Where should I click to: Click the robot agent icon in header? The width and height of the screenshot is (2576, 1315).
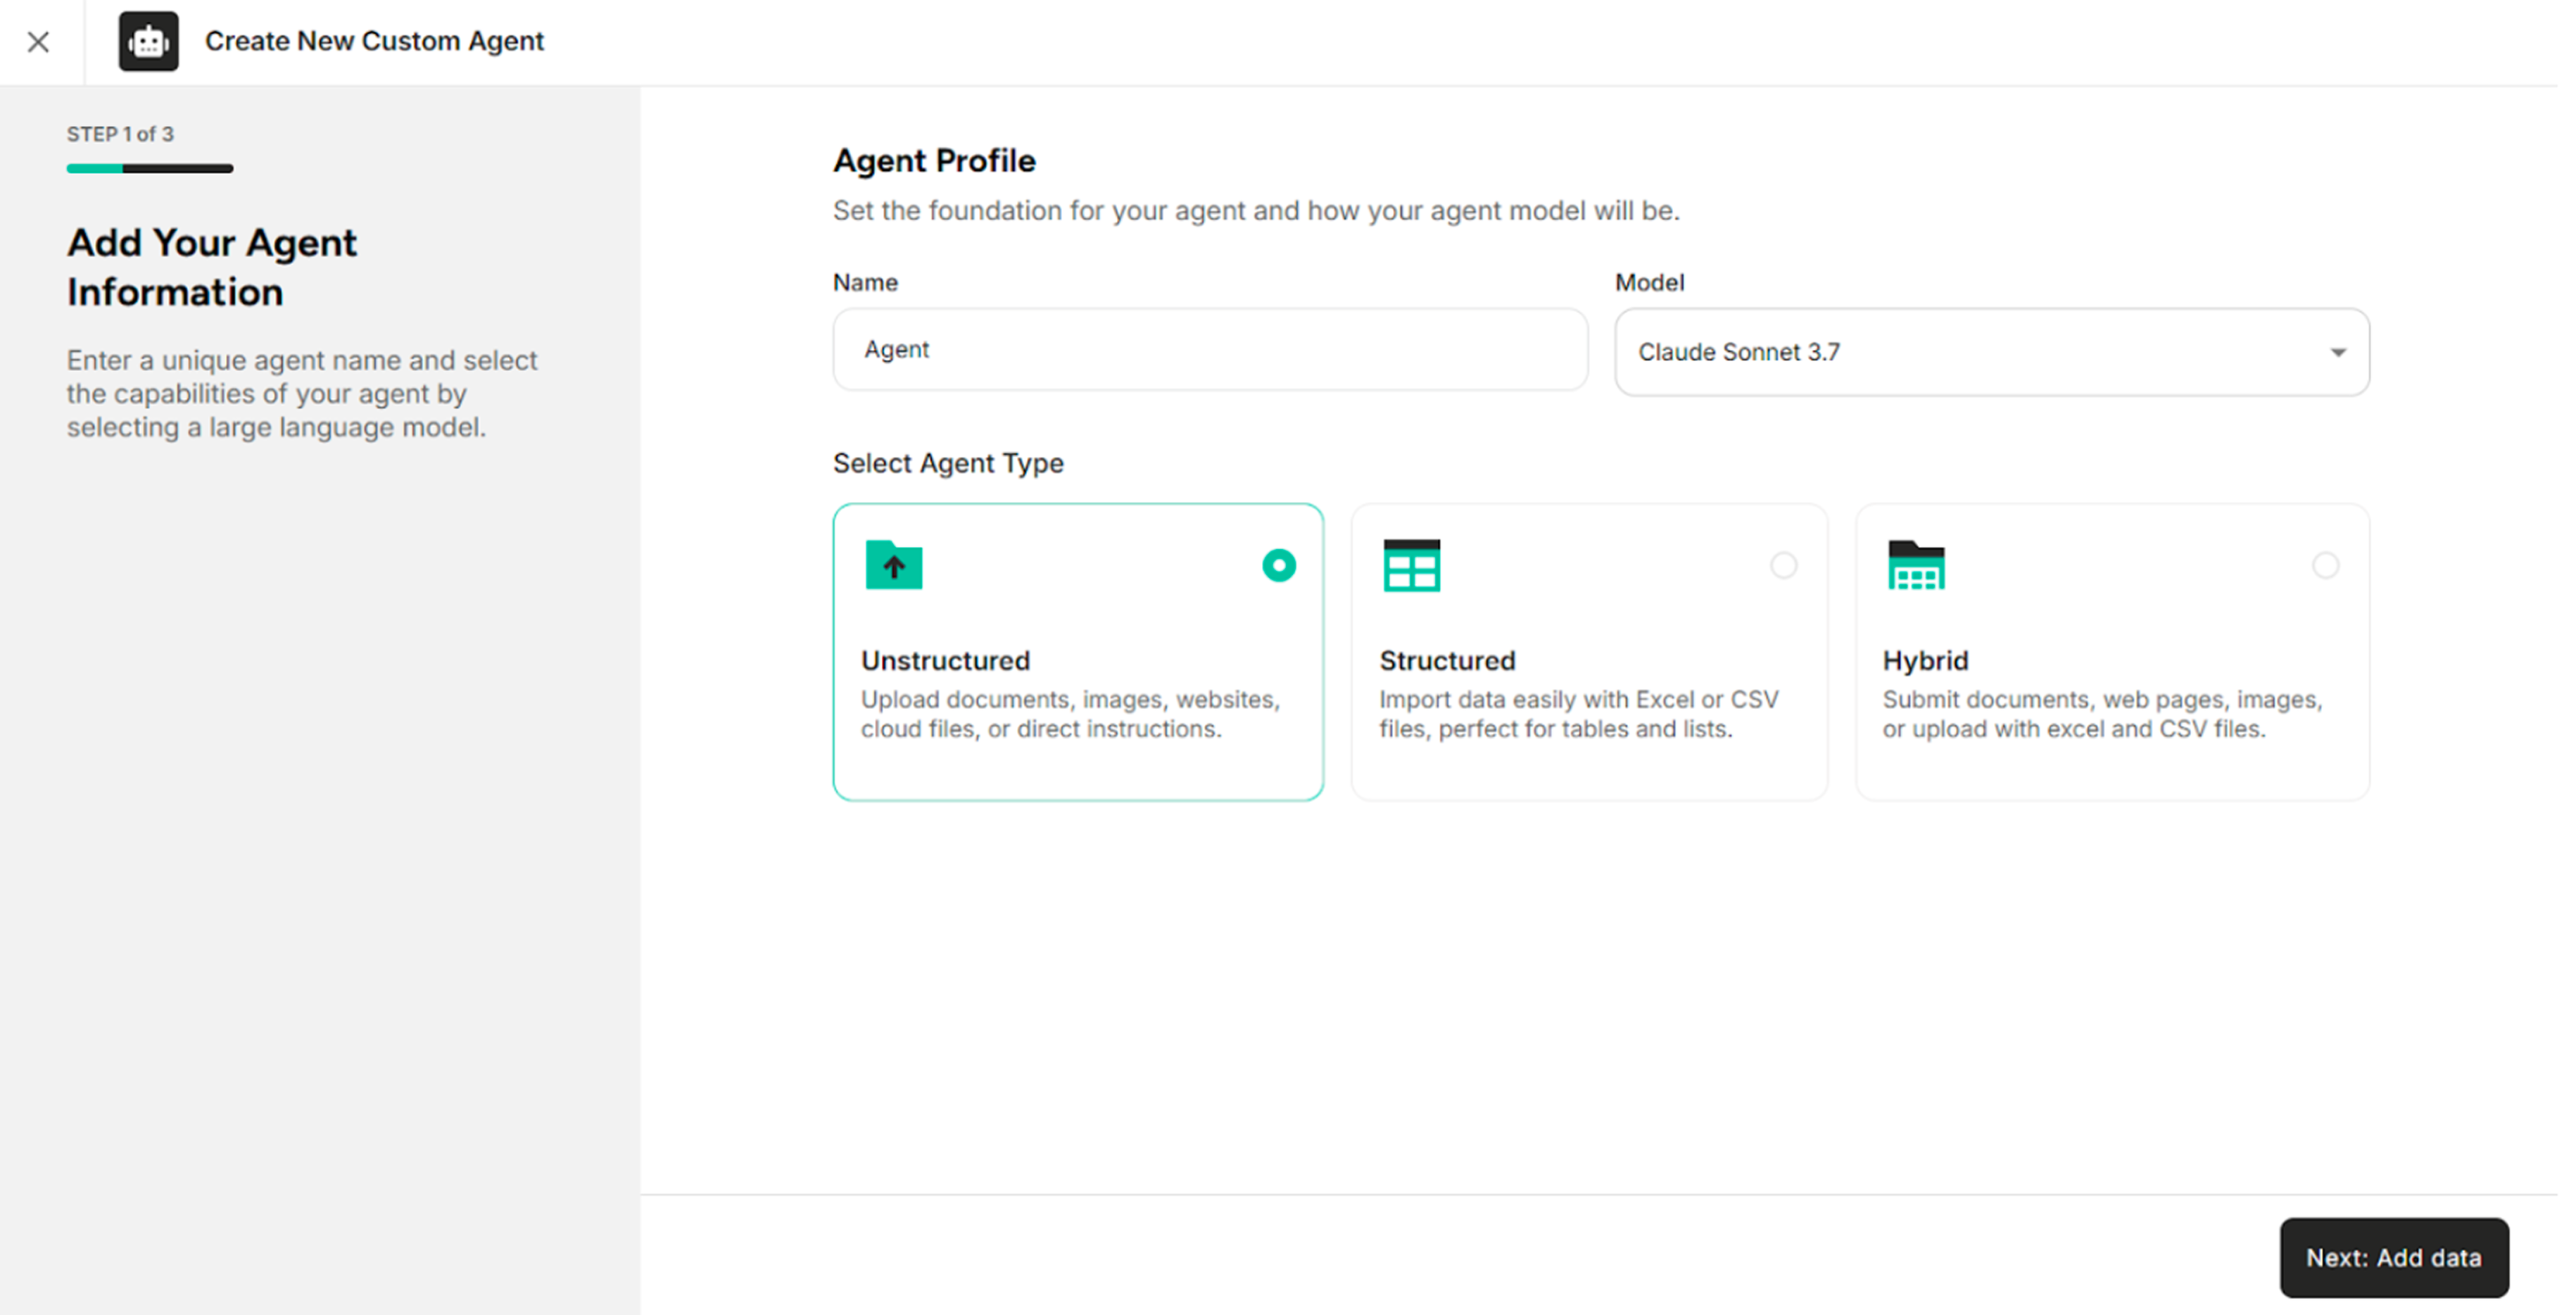[148, 41]
